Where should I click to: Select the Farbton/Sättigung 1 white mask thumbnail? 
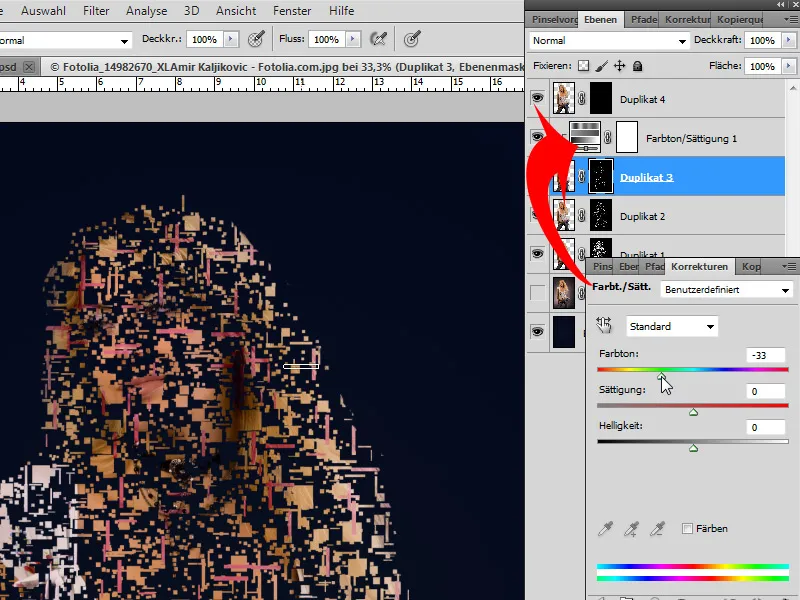coord(627,137)
